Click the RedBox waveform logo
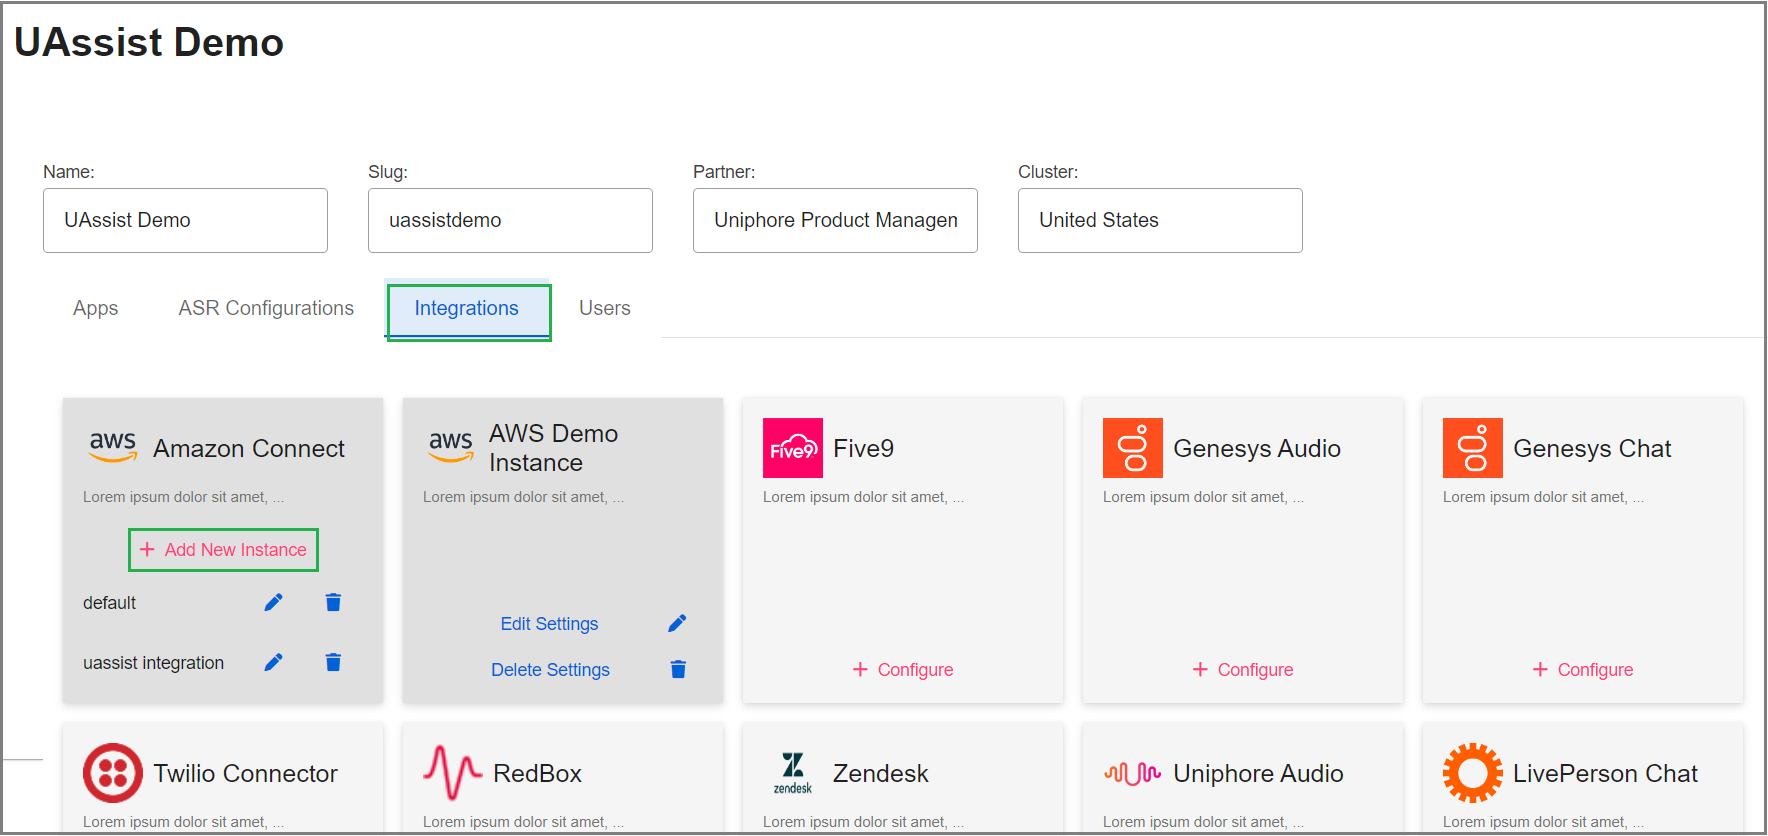1768x836 pixels. pyautogui.click(x=453, y=773)
